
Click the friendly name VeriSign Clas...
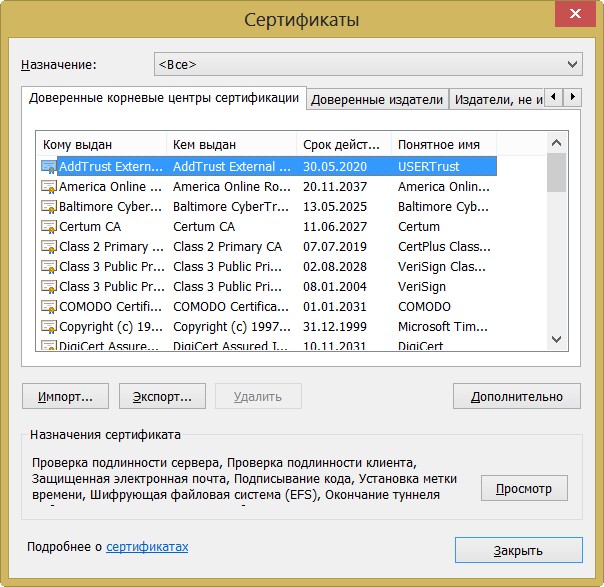442,267
